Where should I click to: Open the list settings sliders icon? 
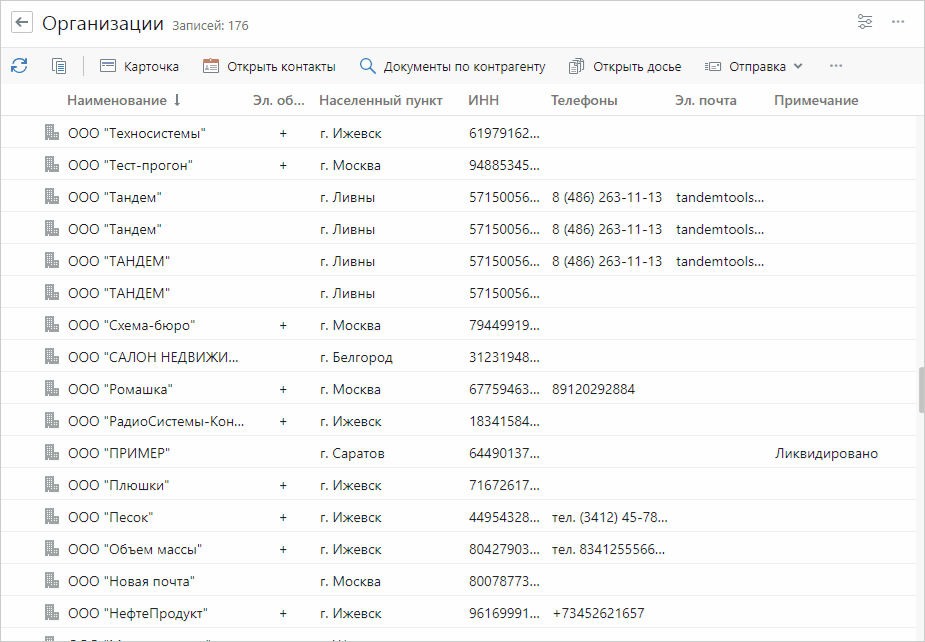[x=865, y=22]
